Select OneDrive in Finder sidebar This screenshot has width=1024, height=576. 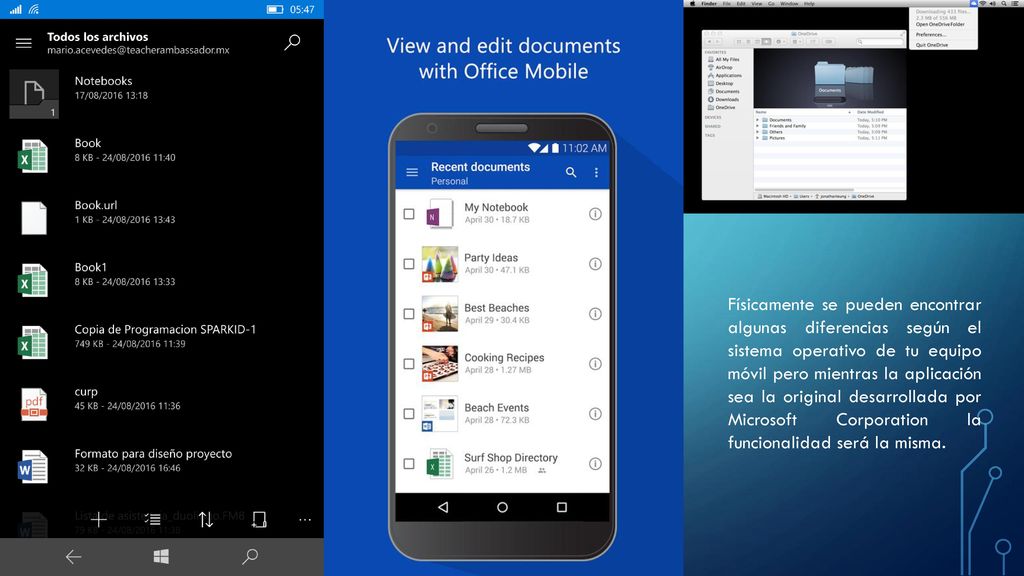tap(722, 107)
